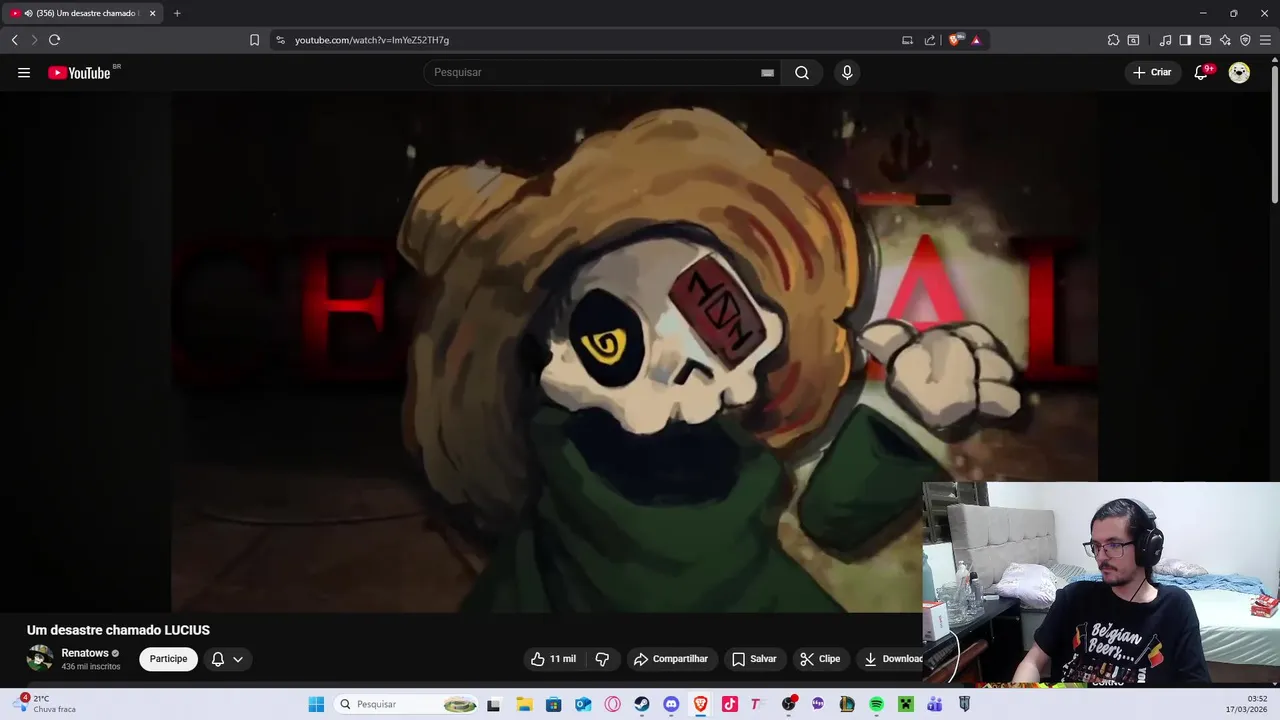Open the Leo AI sparkle icon
The height and width of the screenshot is (720, 1280).
pyautogui.click(x=1225, y=40)
